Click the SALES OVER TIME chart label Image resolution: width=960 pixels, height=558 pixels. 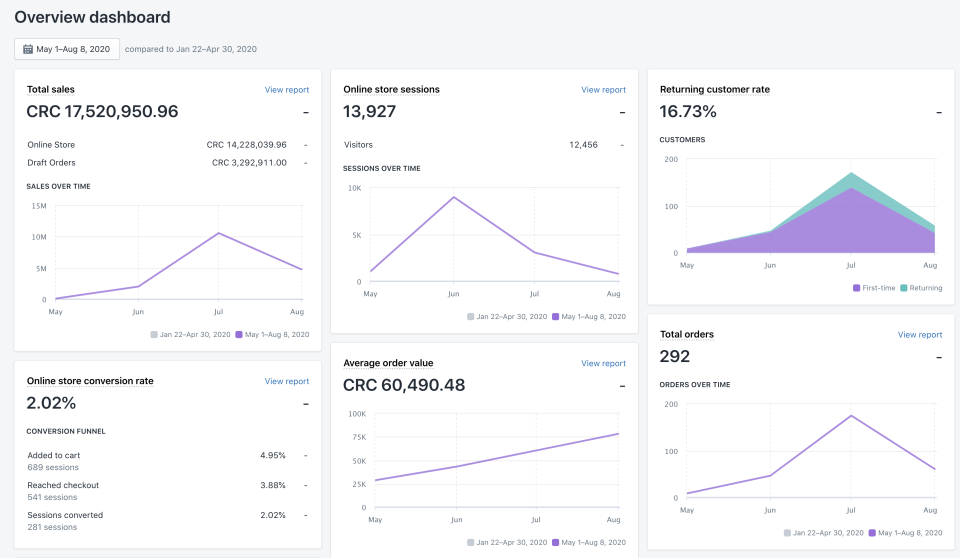click(x=58, y=186)
